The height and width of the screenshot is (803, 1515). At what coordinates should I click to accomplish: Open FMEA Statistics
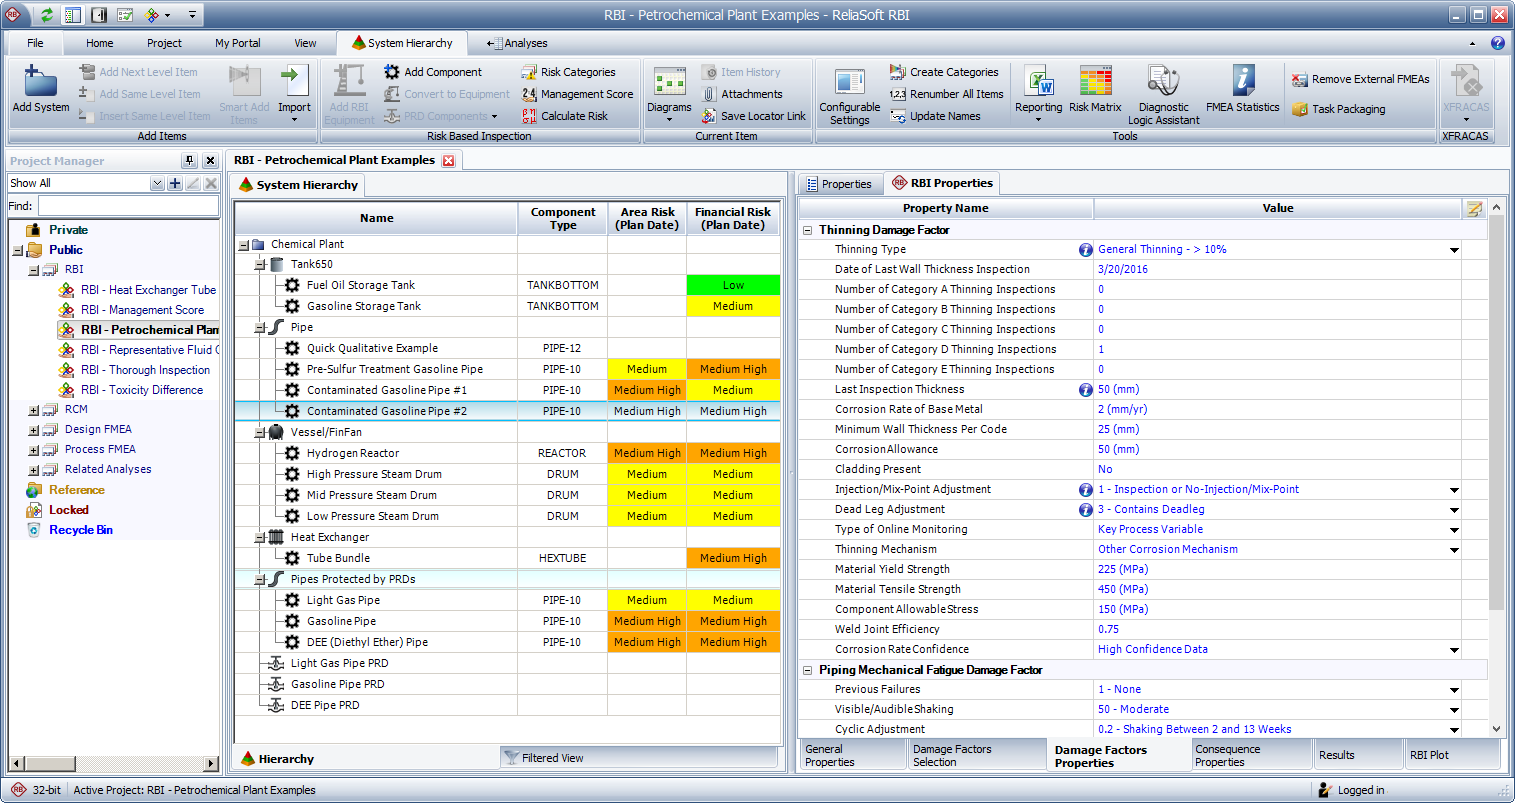[1242, 82]
